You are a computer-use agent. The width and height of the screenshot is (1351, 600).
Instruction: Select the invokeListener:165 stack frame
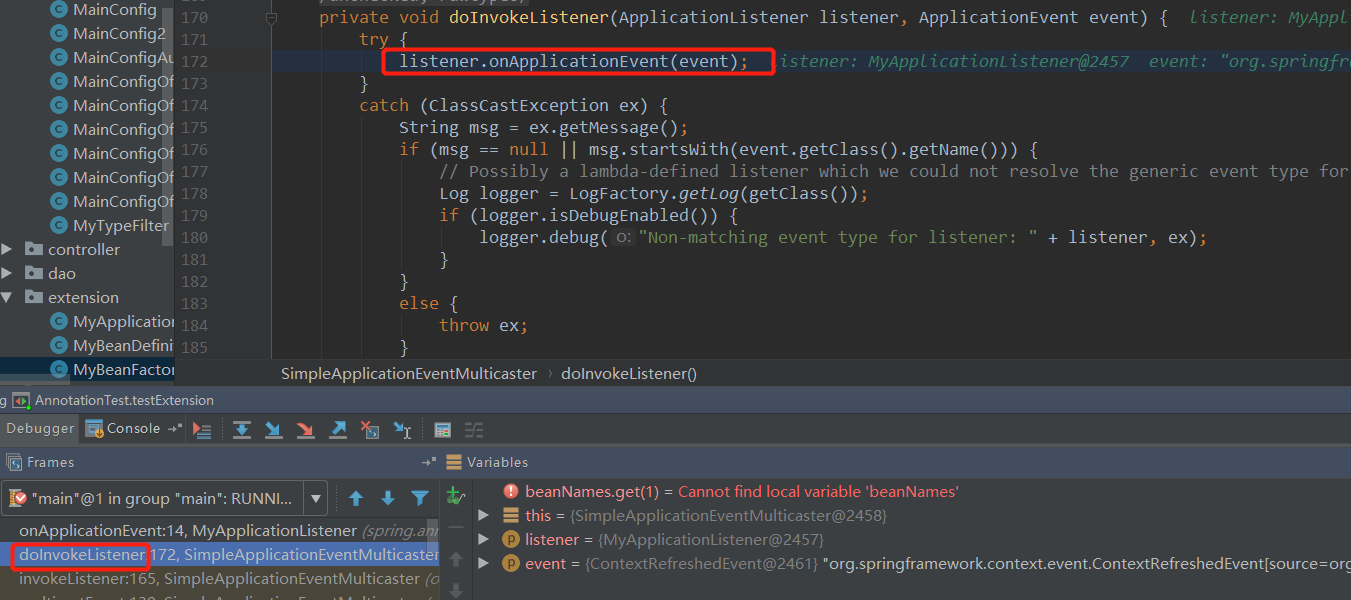pos(219,578)
